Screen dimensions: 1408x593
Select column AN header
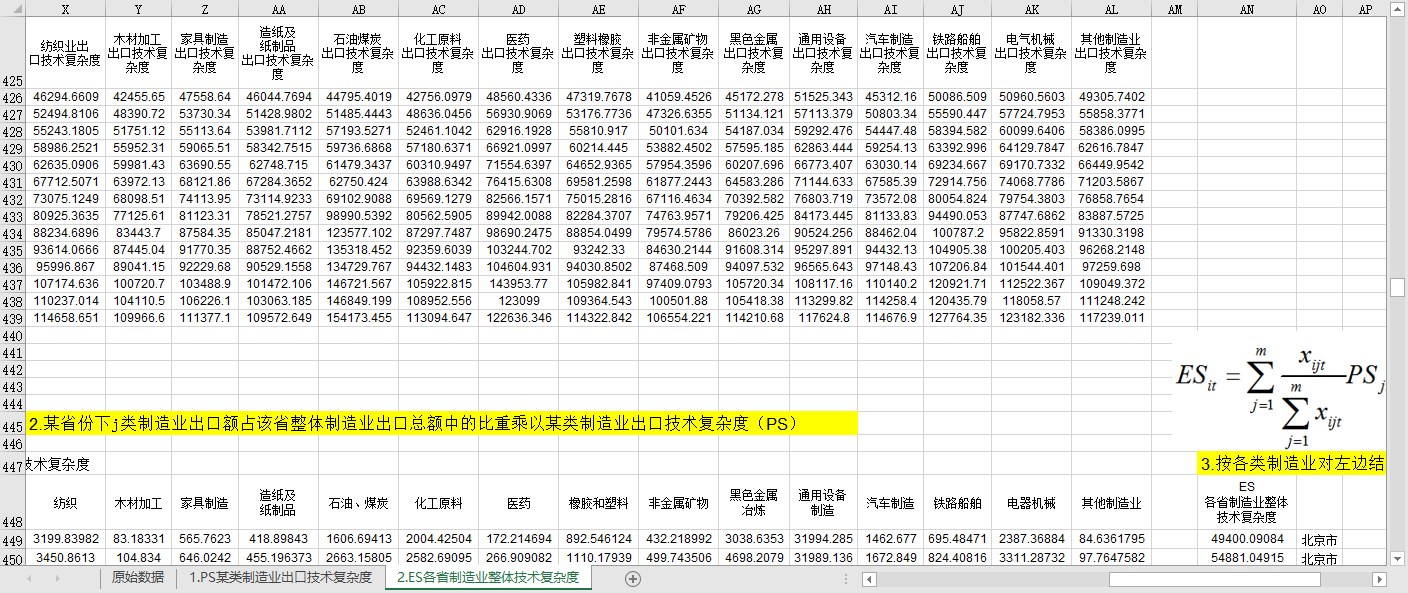[1246, 8]
